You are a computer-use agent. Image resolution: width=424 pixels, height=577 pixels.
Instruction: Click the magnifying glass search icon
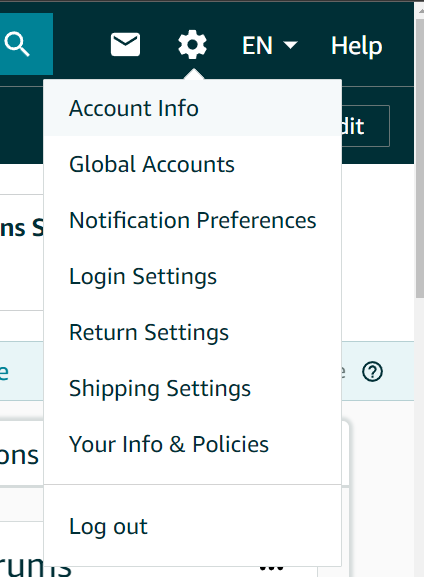17,45
